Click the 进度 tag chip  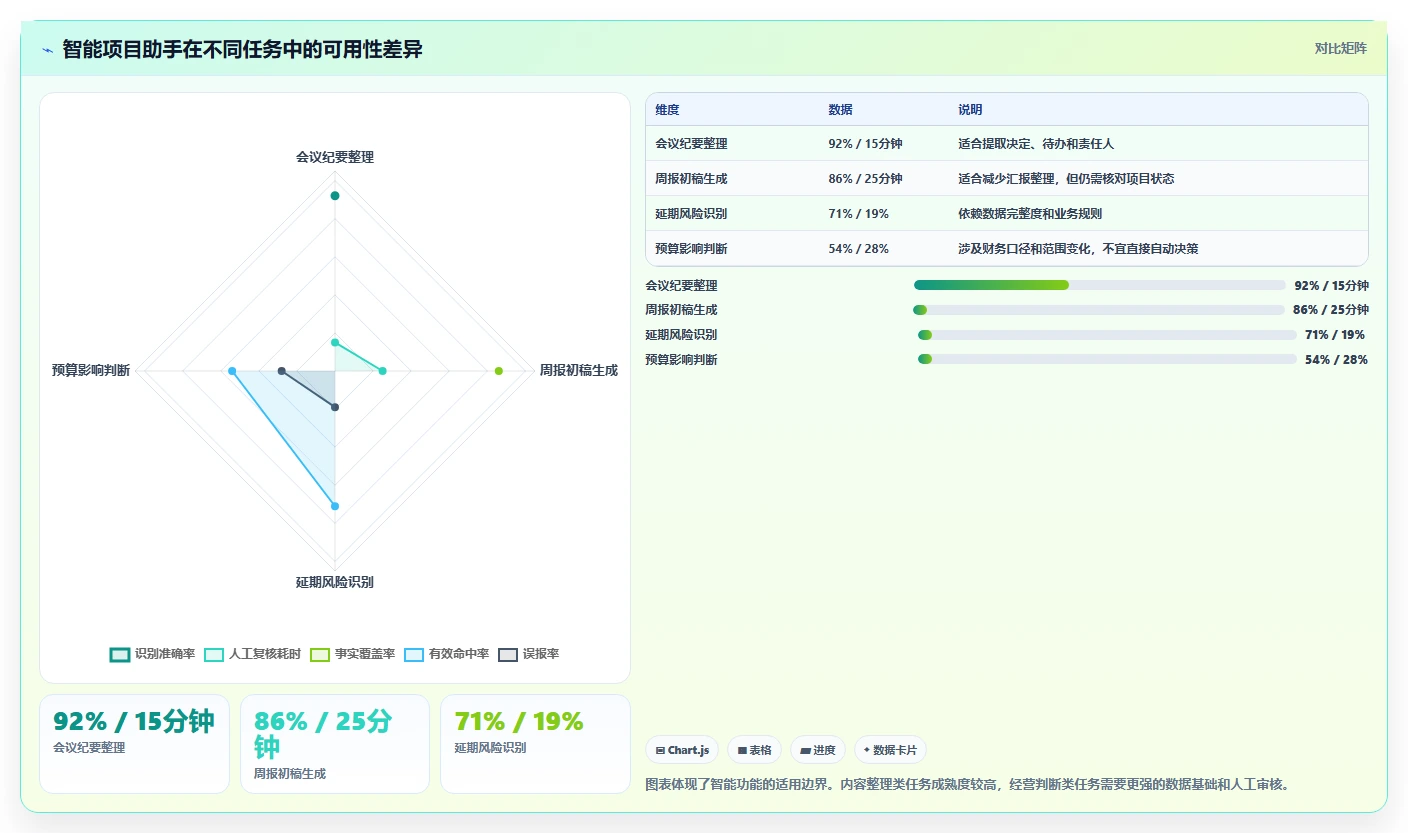(x=818, y=750)
